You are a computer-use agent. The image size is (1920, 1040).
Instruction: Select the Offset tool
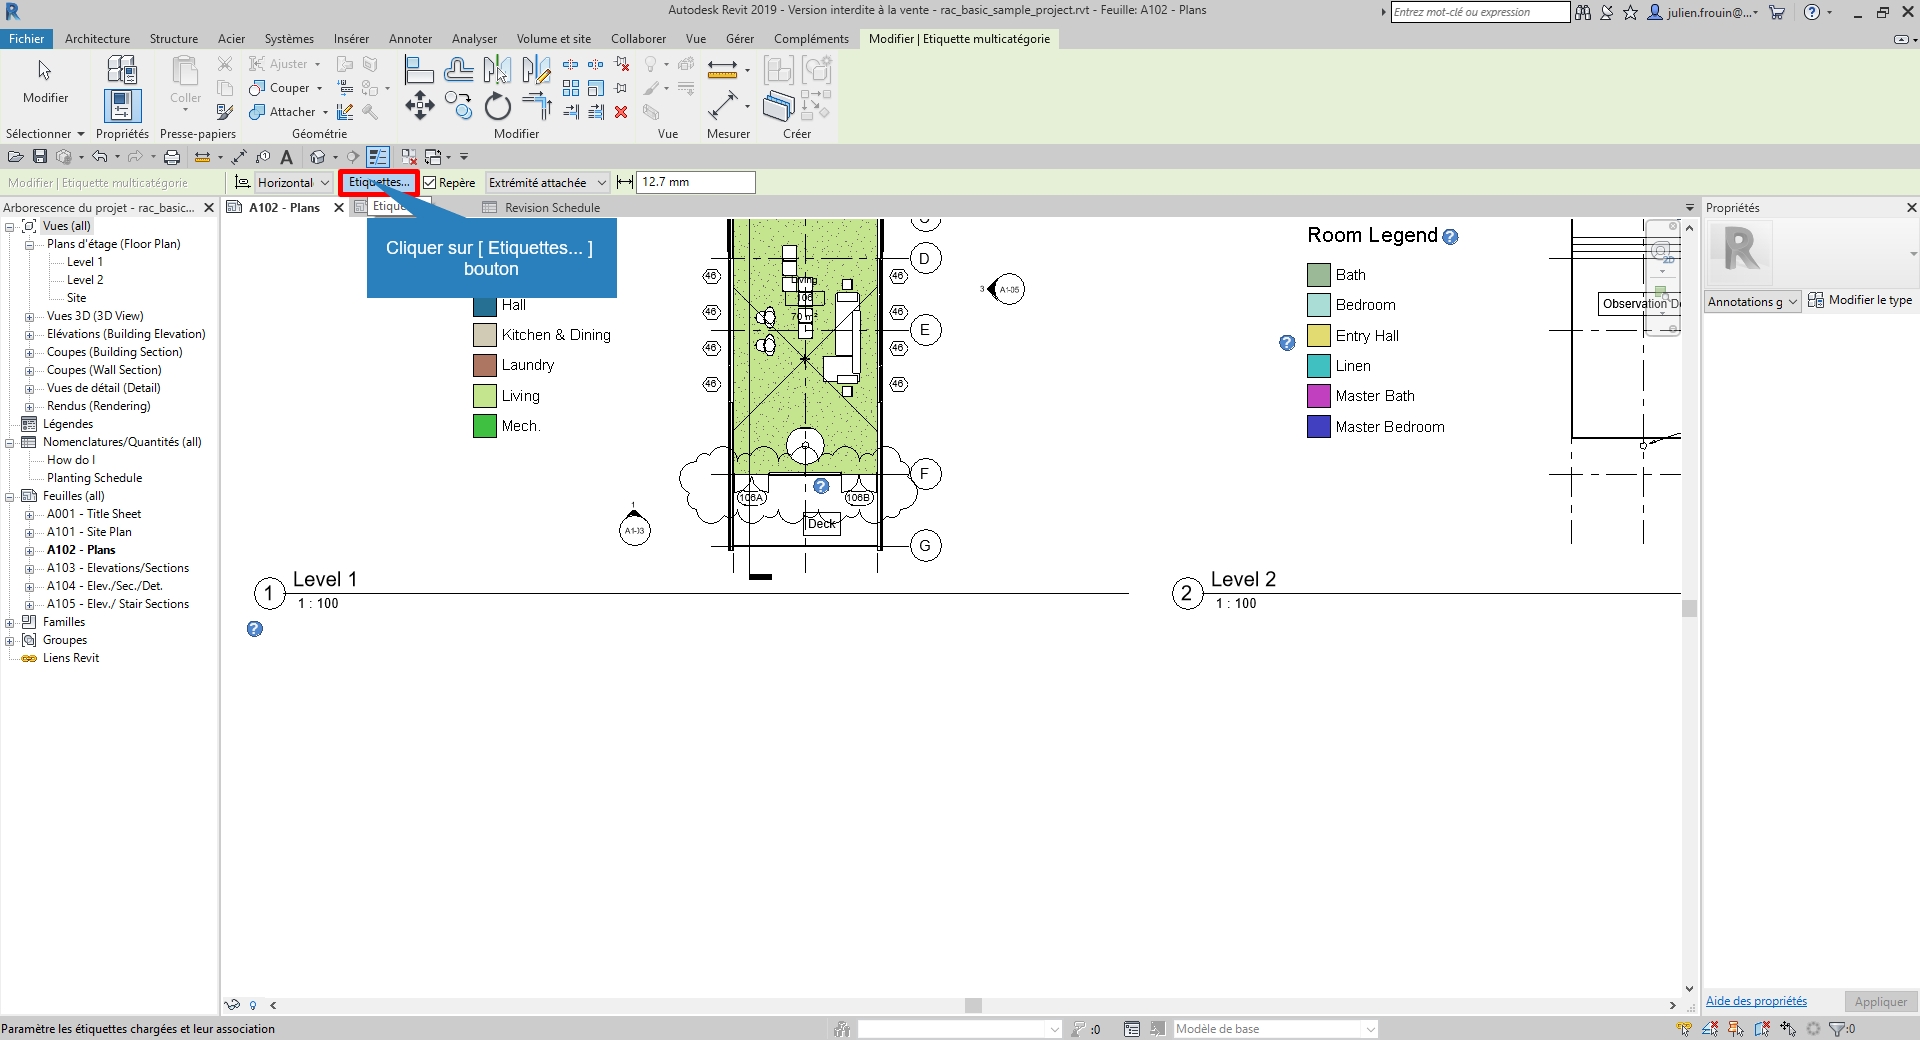tap(458, 70)
